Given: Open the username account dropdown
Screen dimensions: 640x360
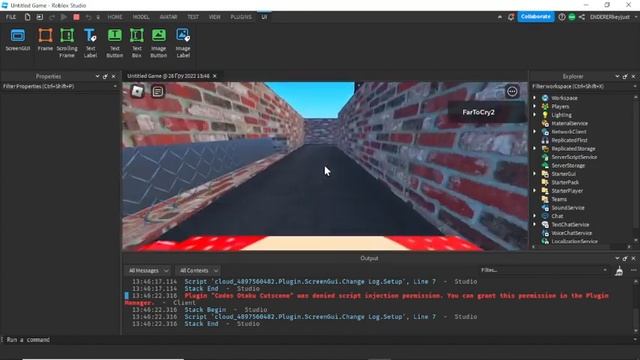Looking at the screenshot, I should [613, 17].
